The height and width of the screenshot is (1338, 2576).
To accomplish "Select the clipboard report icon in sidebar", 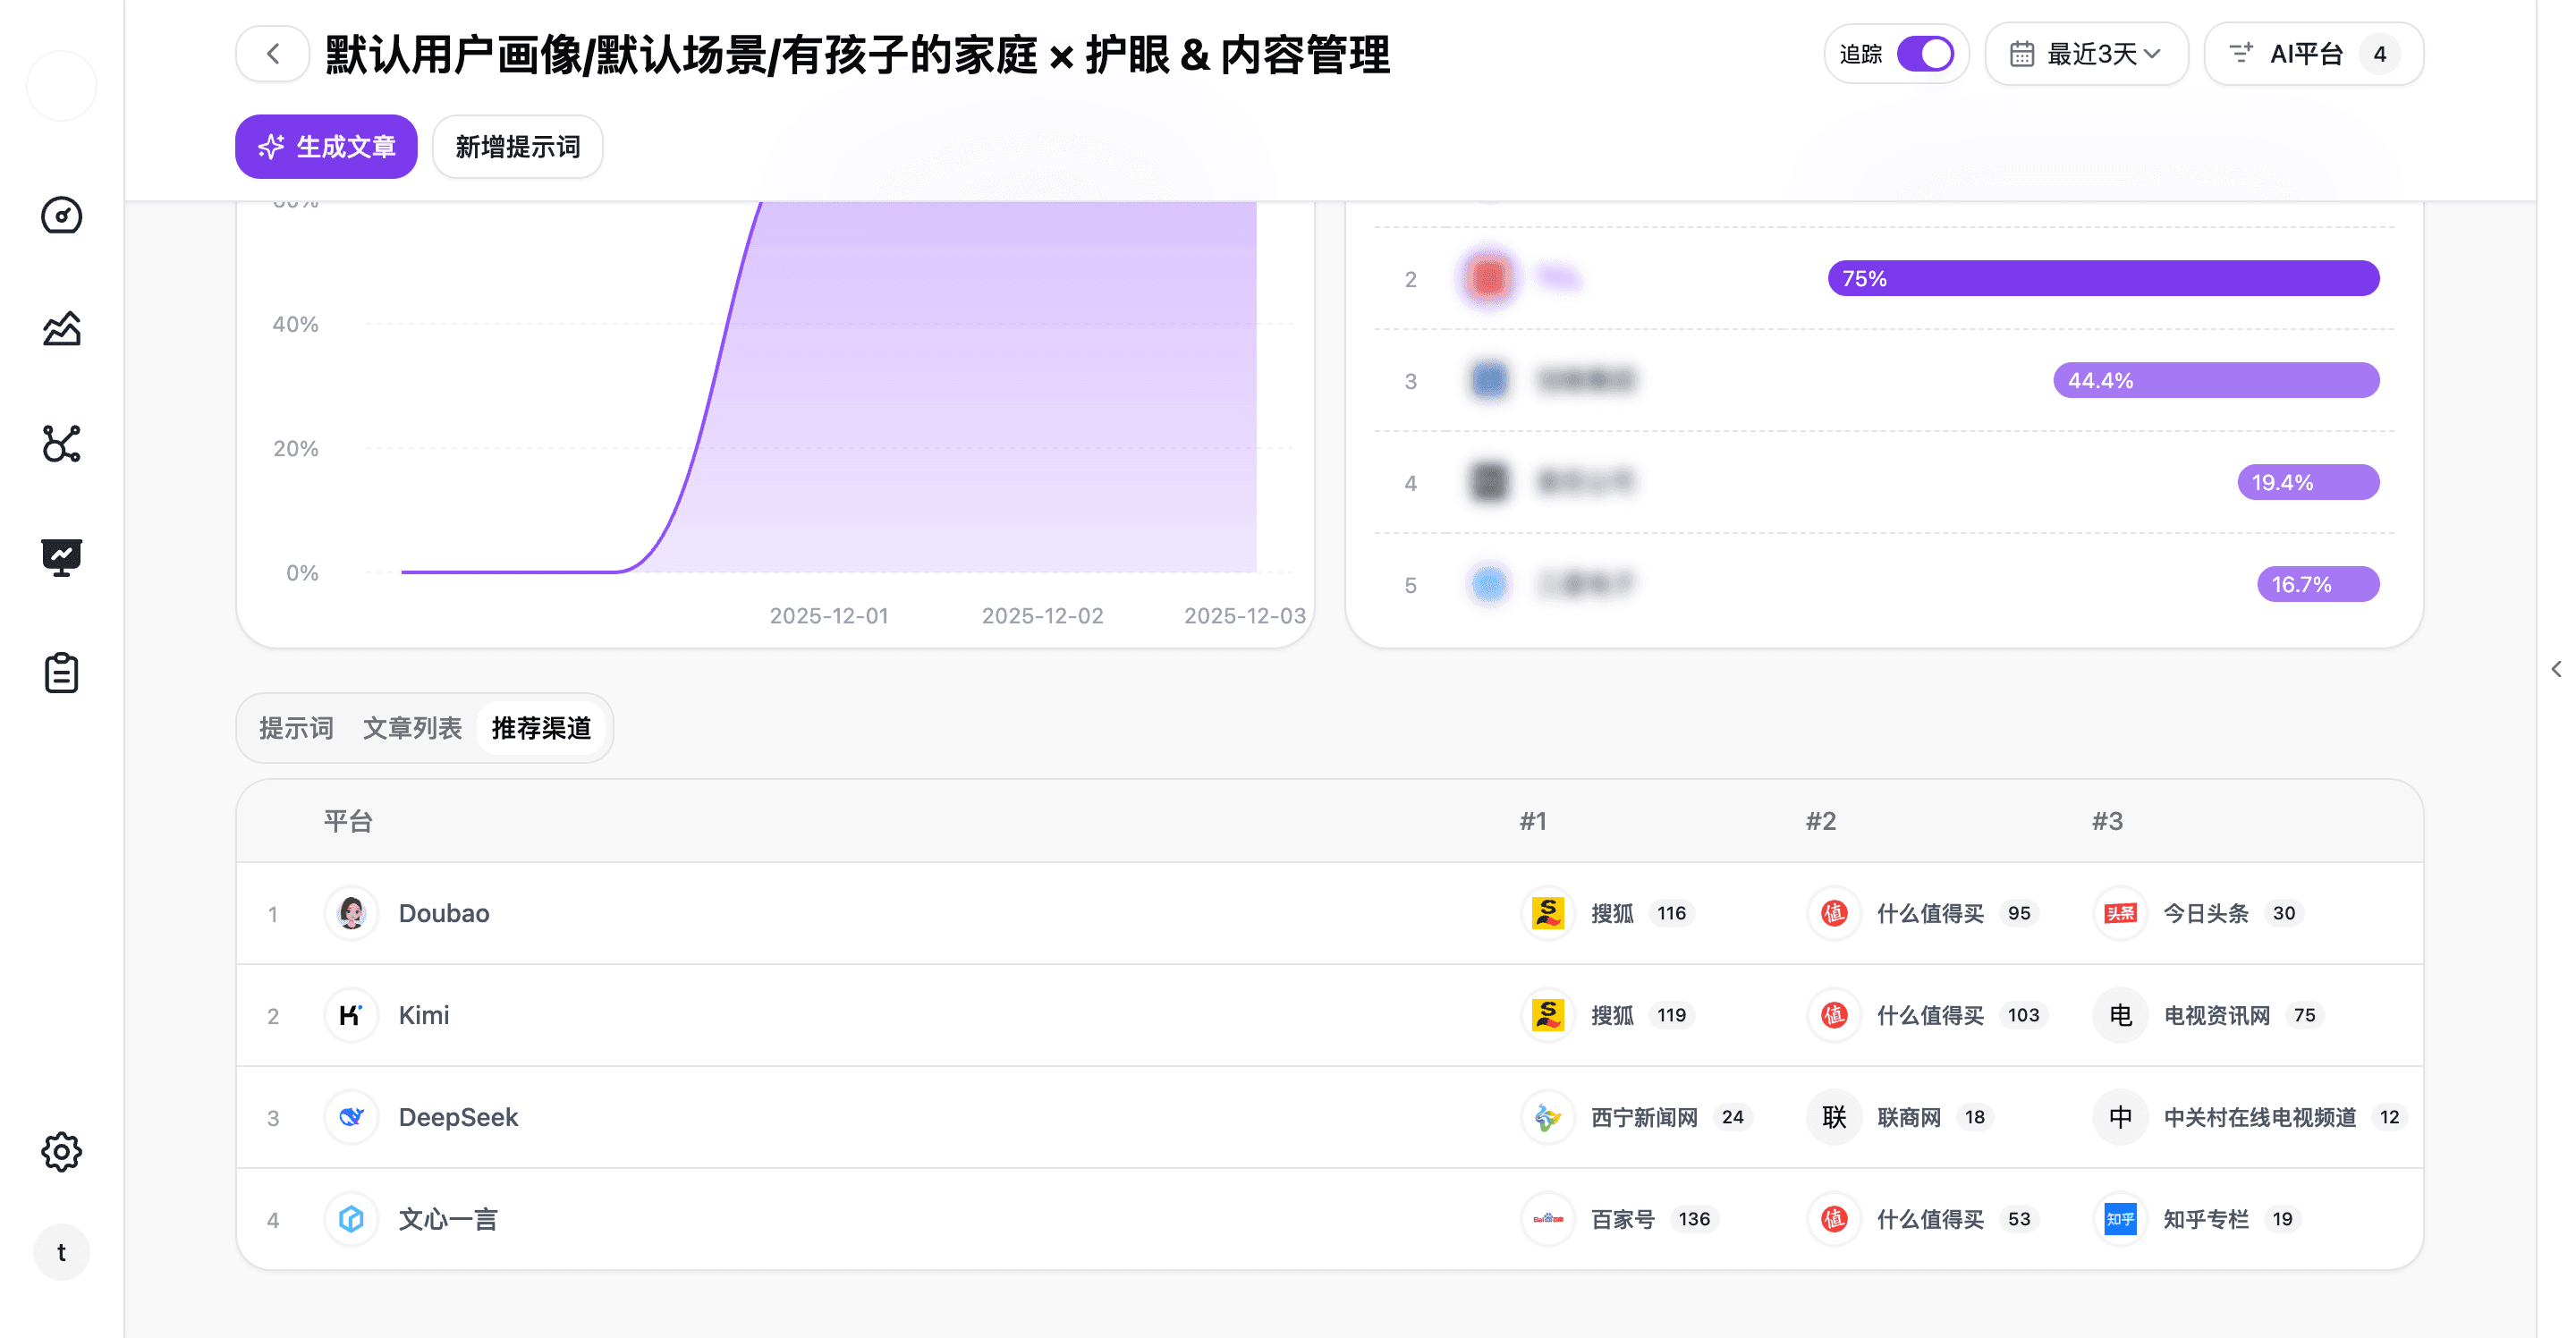I will [61, 672].
